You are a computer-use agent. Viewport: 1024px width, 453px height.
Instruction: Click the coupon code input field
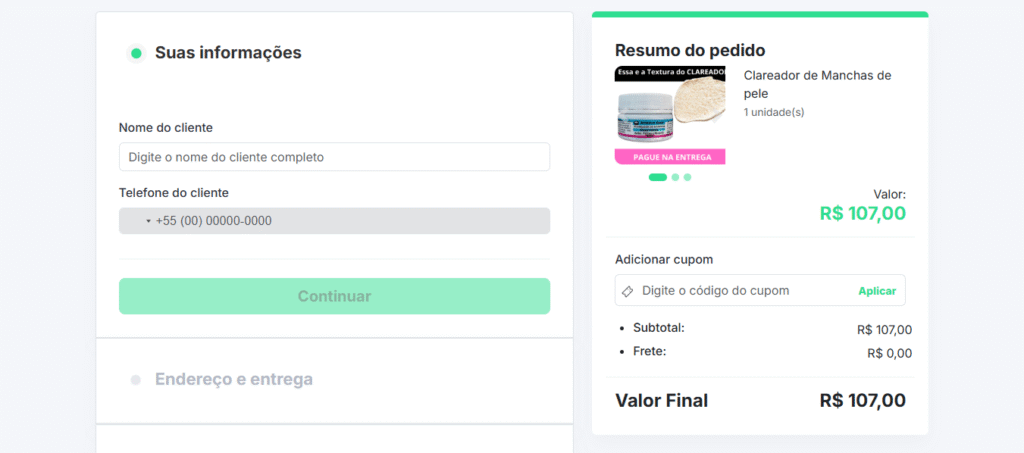[745, 290]
